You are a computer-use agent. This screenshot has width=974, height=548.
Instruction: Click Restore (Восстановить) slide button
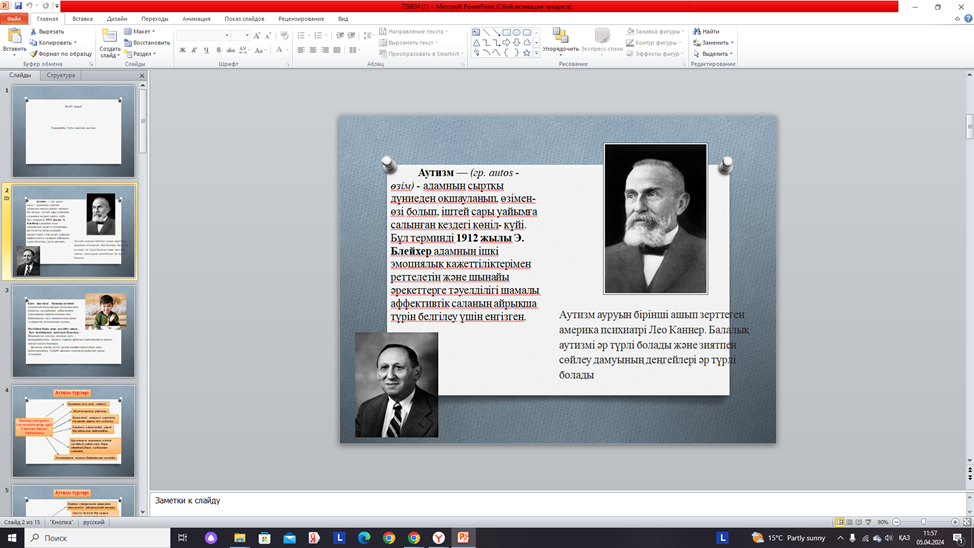pos(150,43)
